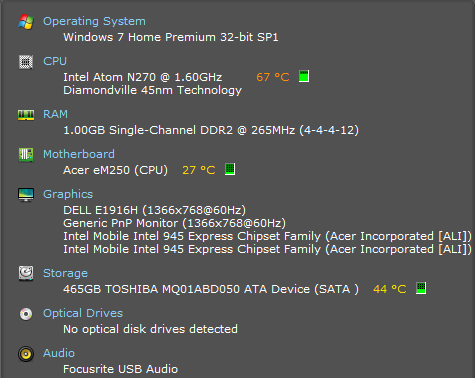Click the green Motherboard icon
Image resolution: width=475 pixels, height=378 pixels.
click(26, 155)
